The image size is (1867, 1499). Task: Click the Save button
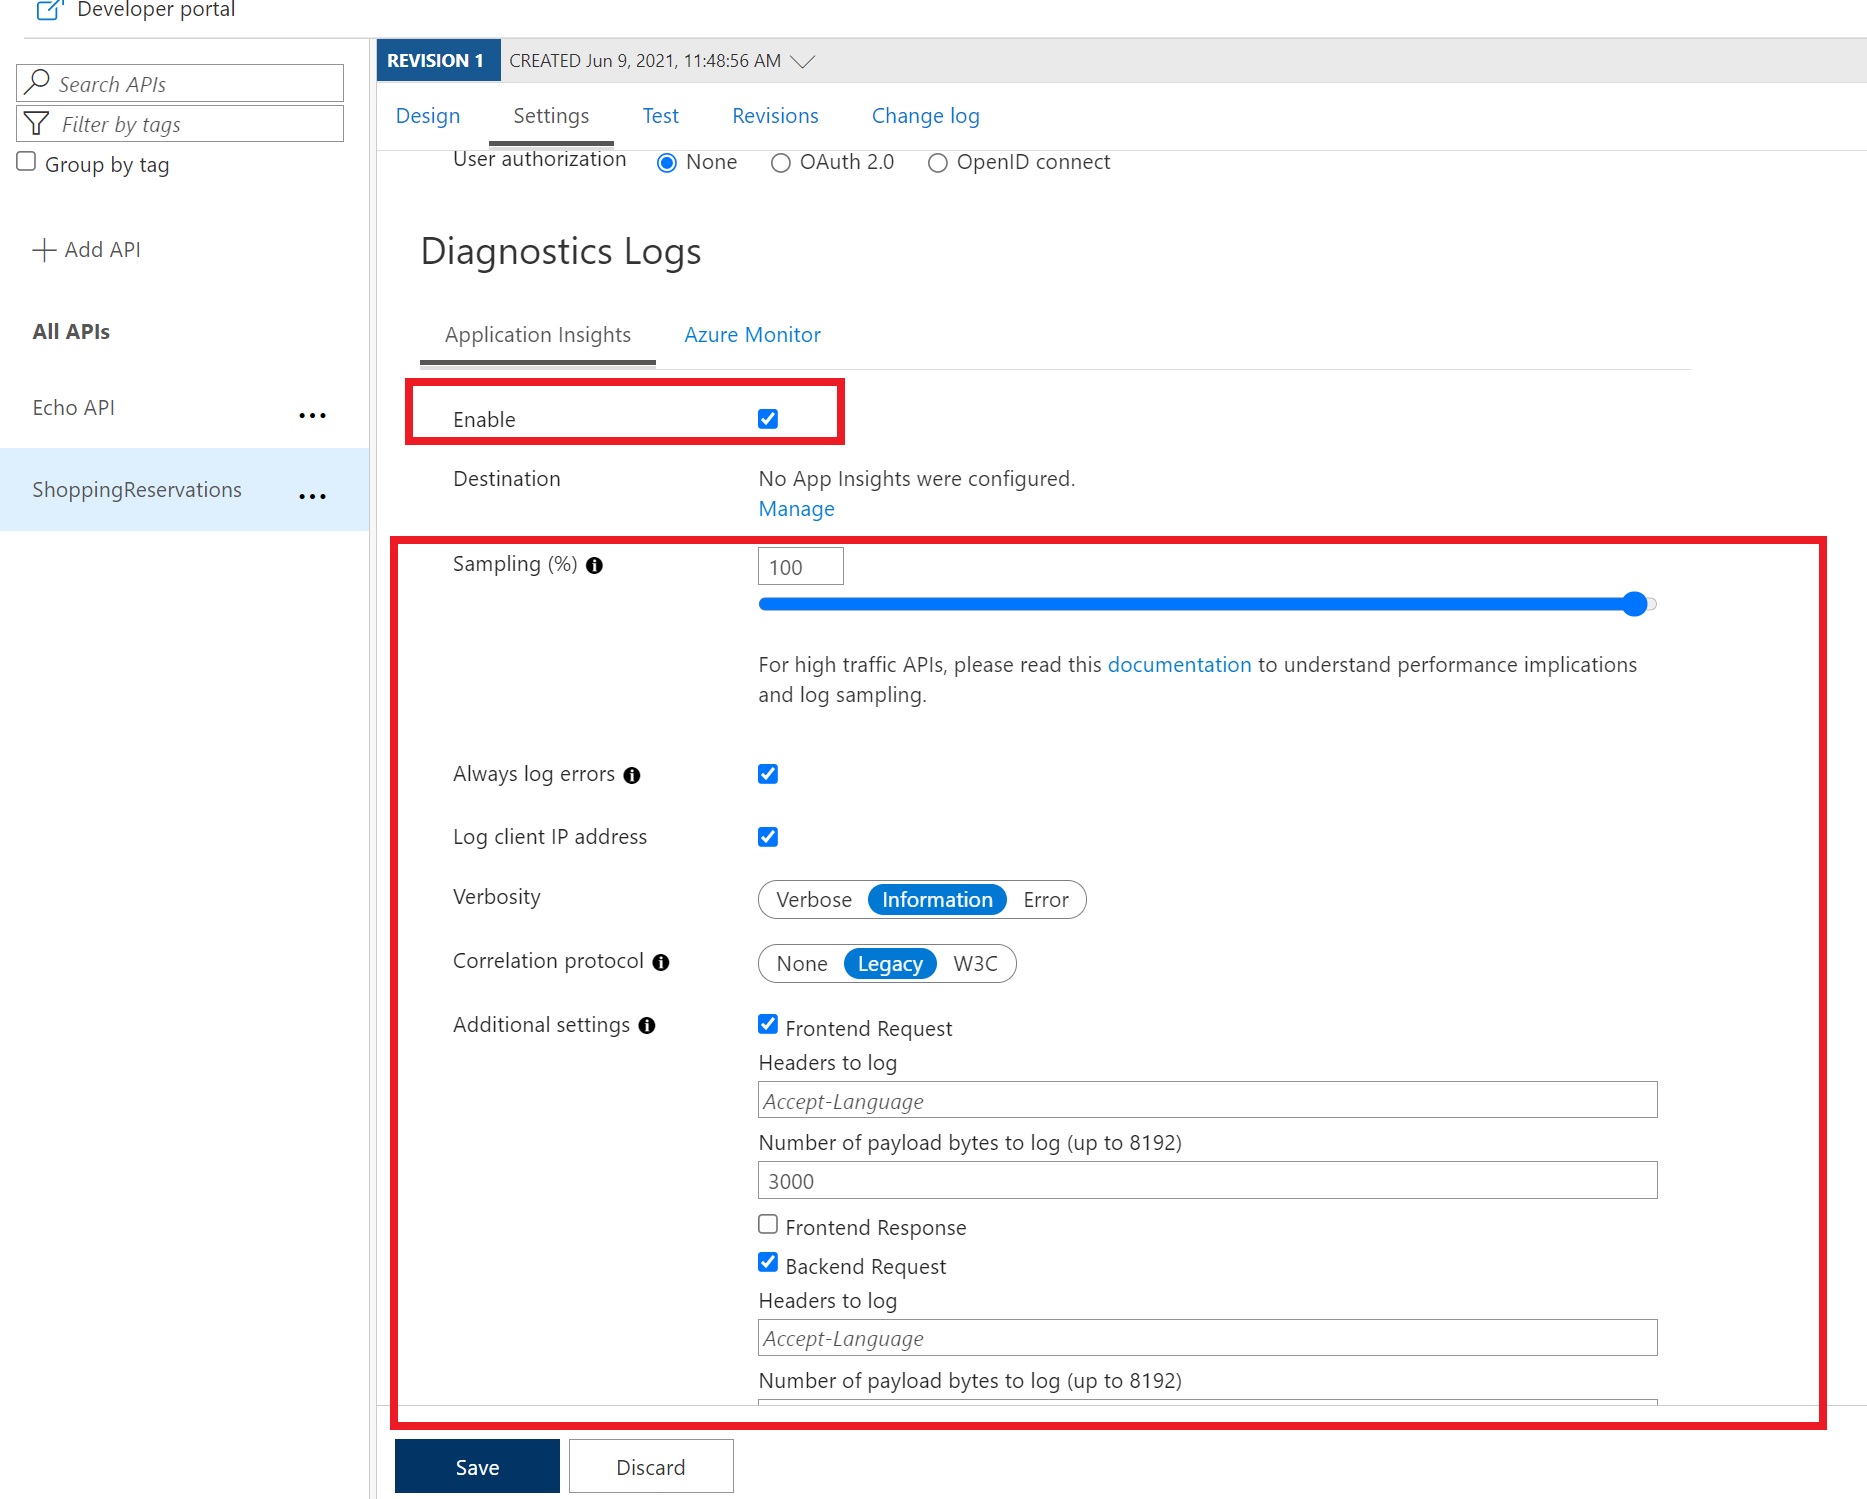coord(477,1467)
